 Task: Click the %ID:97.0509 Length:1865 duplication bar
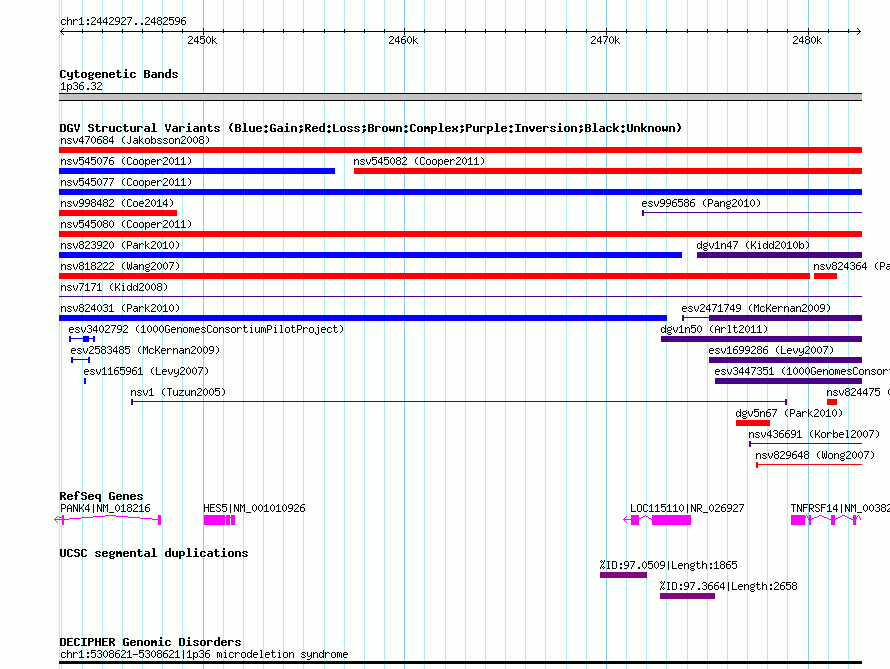coord(623,575)
